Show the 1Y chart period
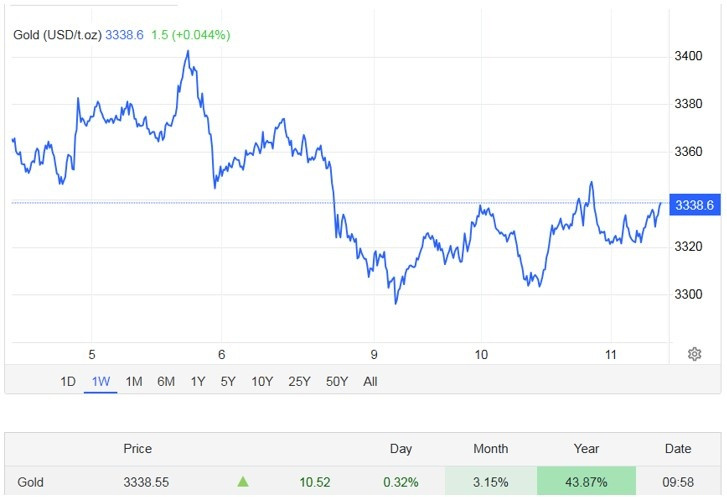Viewport: 727px width, 497px height. [x=198, y=381]
